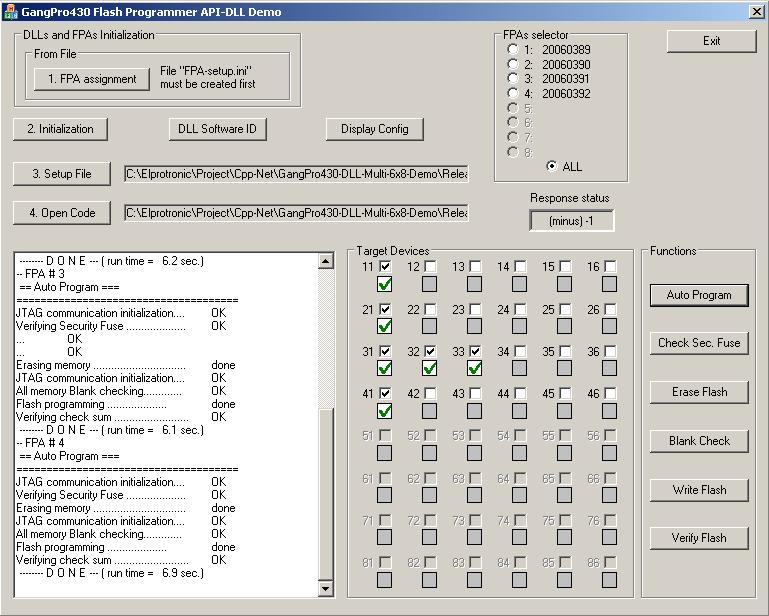Viewport: 769px width, 616px height.
Task: Click the green check indicator under device 32
Action: coord(429,368)
